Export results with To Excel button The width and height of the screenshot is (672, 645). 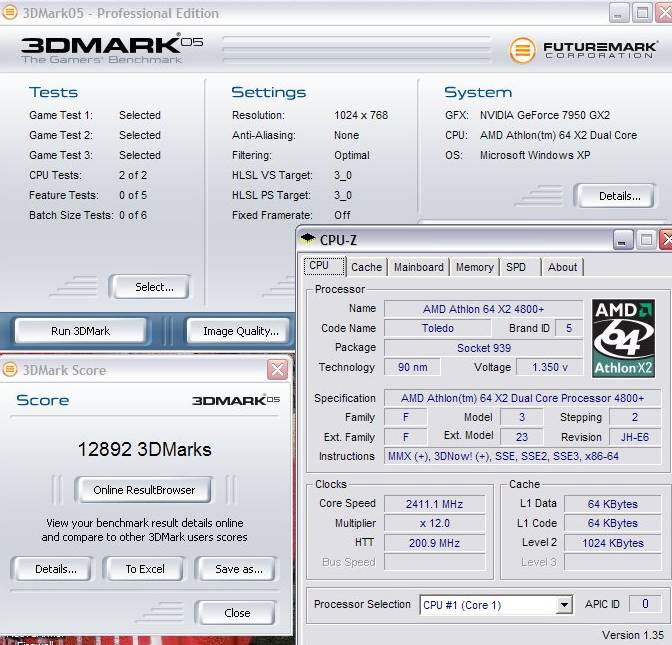[144, 569]
